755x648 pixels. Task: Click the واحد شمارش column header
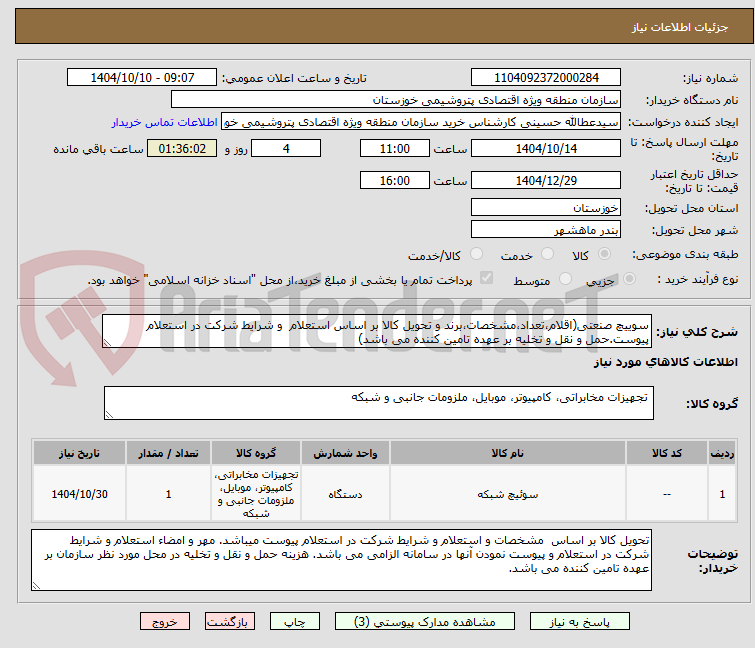(x=345, y=453)
